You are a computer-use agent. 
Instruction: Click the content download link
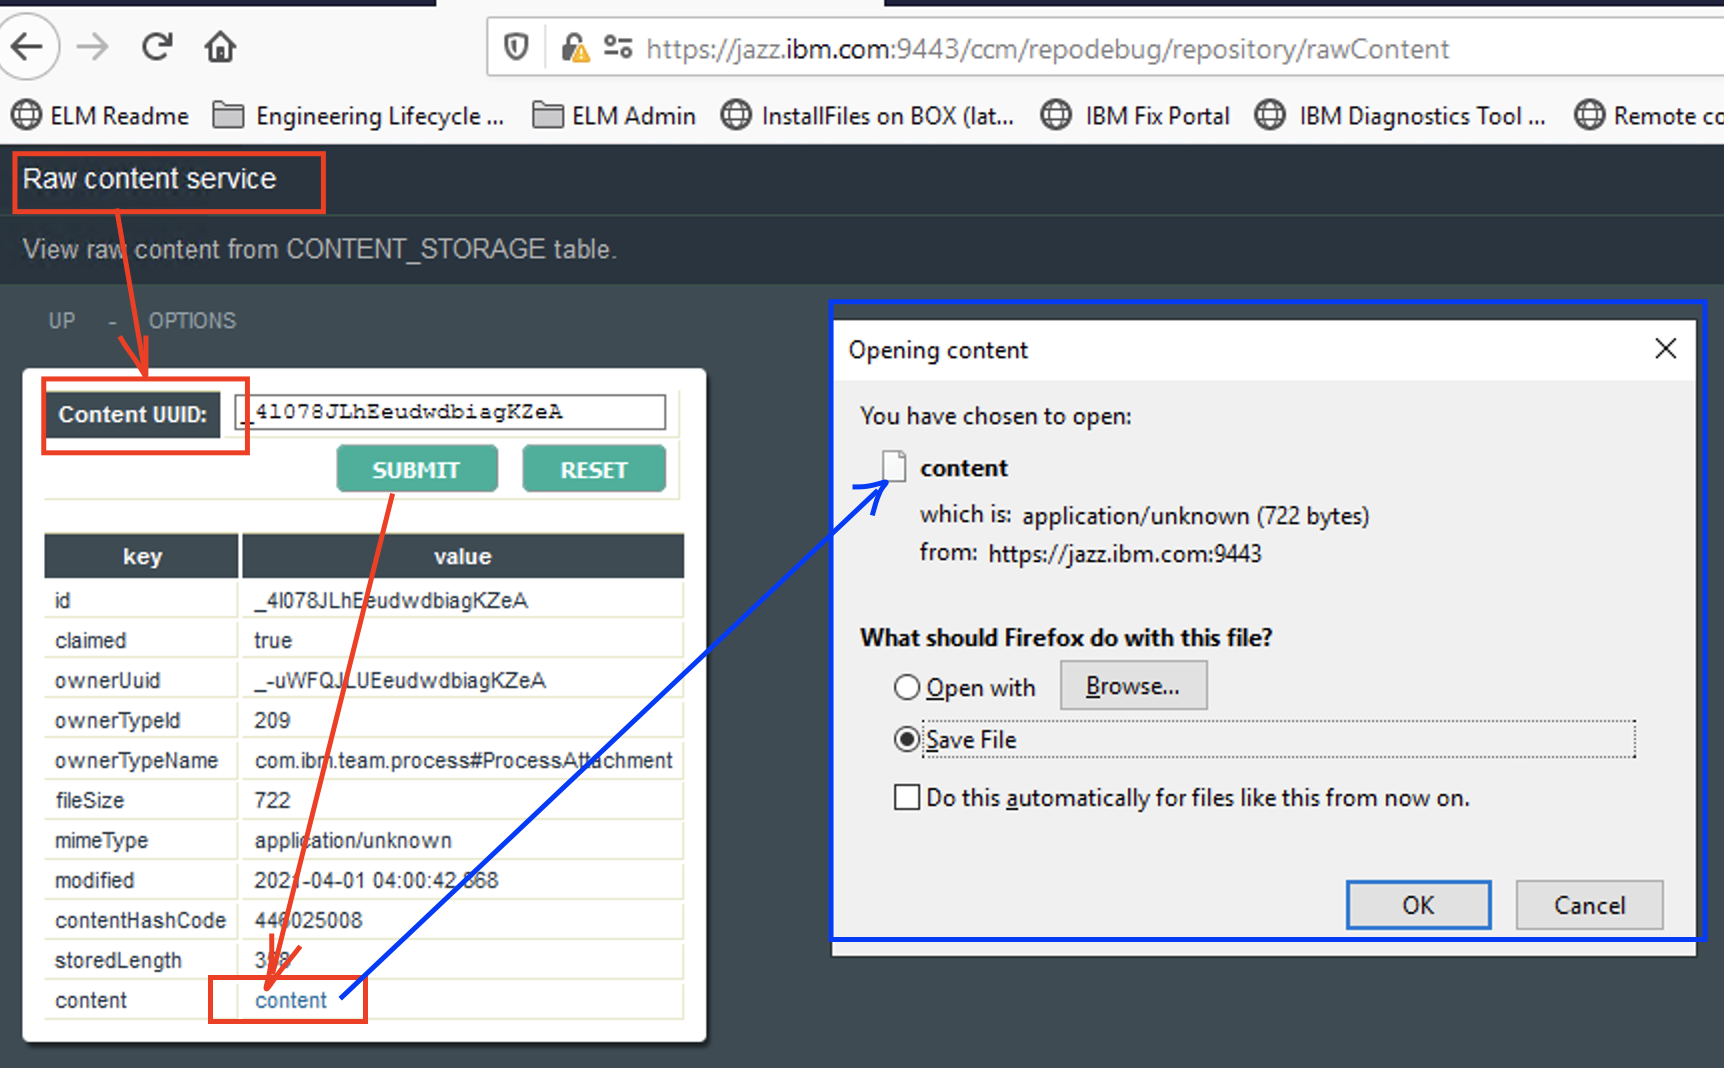click(x=290, y=1000)
